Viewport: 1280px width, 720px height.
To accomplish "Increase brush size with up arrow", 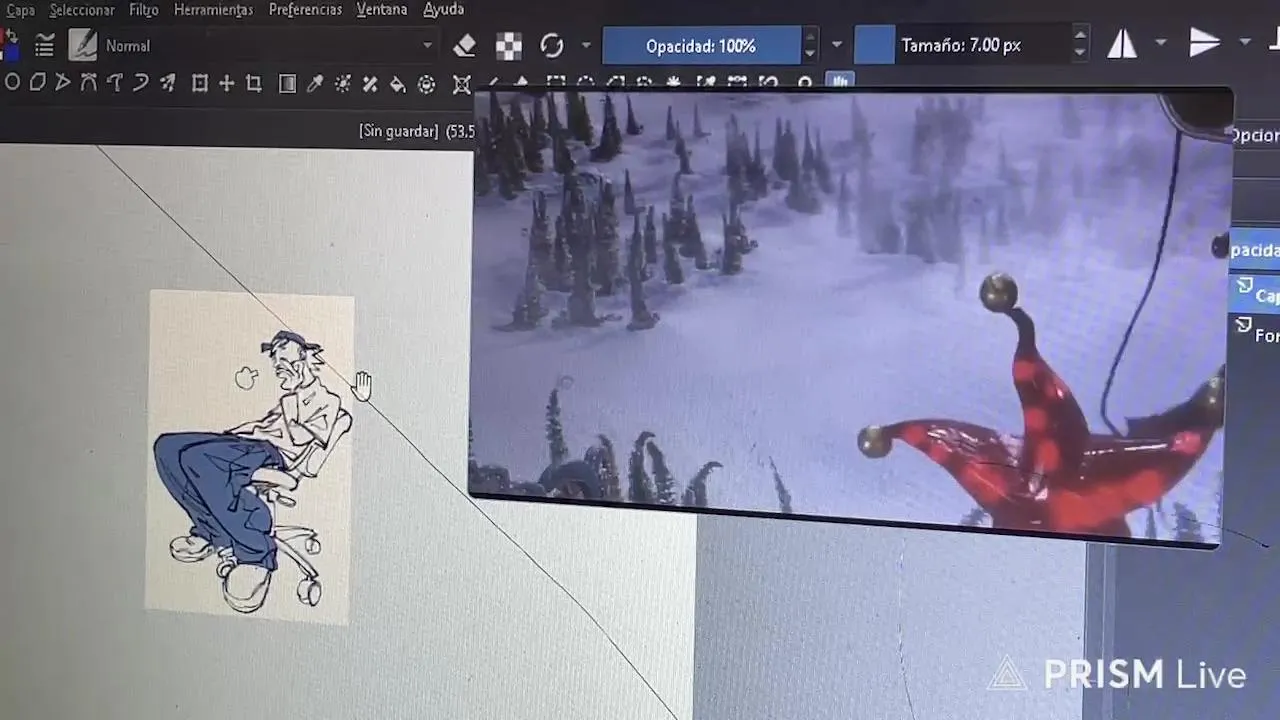I will 1080,35.
